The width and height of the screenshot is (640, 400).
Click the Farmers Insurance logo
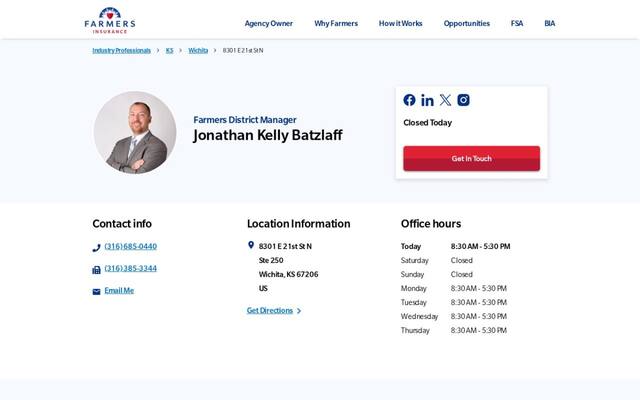tap(110, 20)
